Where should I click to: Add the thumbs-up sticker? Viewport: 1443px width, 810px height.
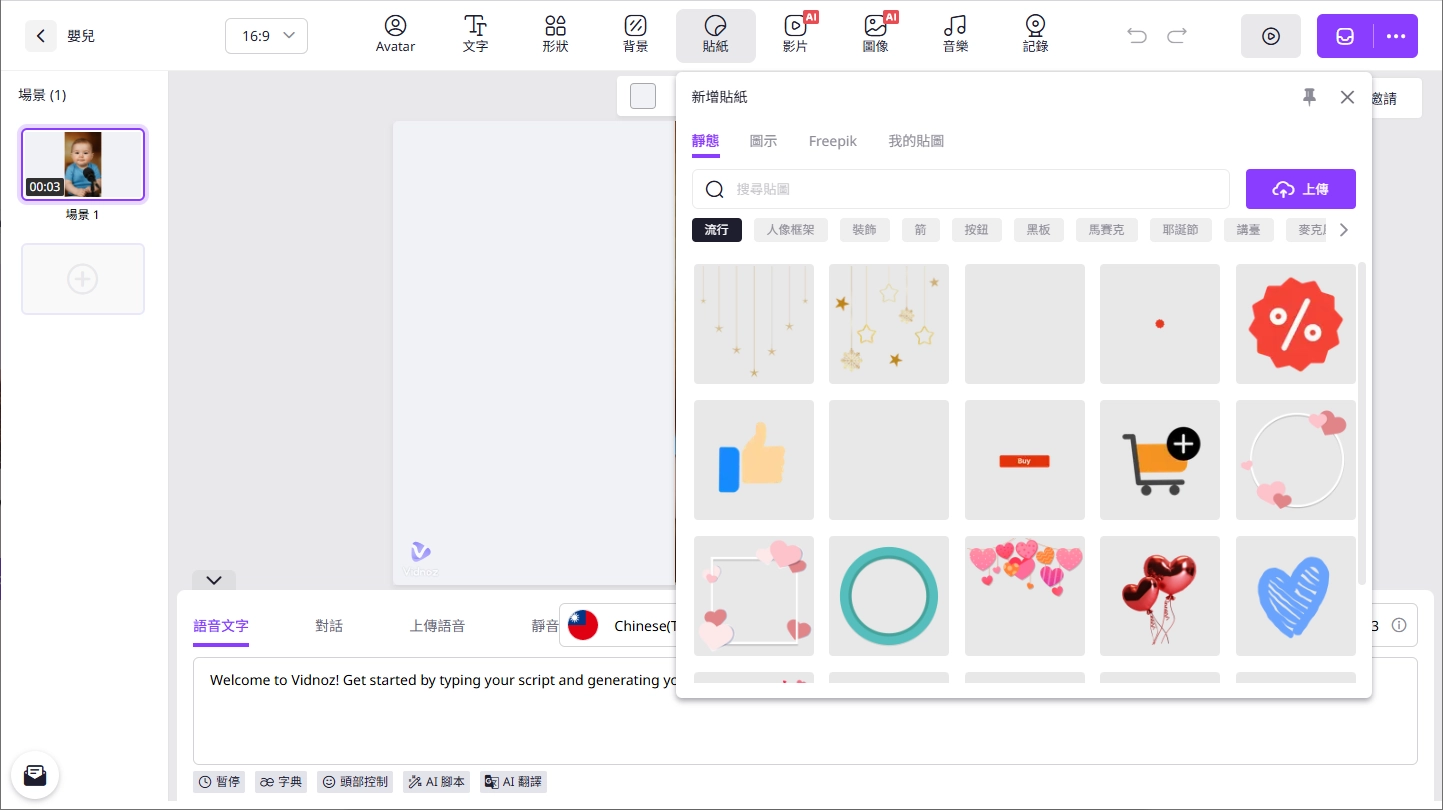(x=754, y=460)
